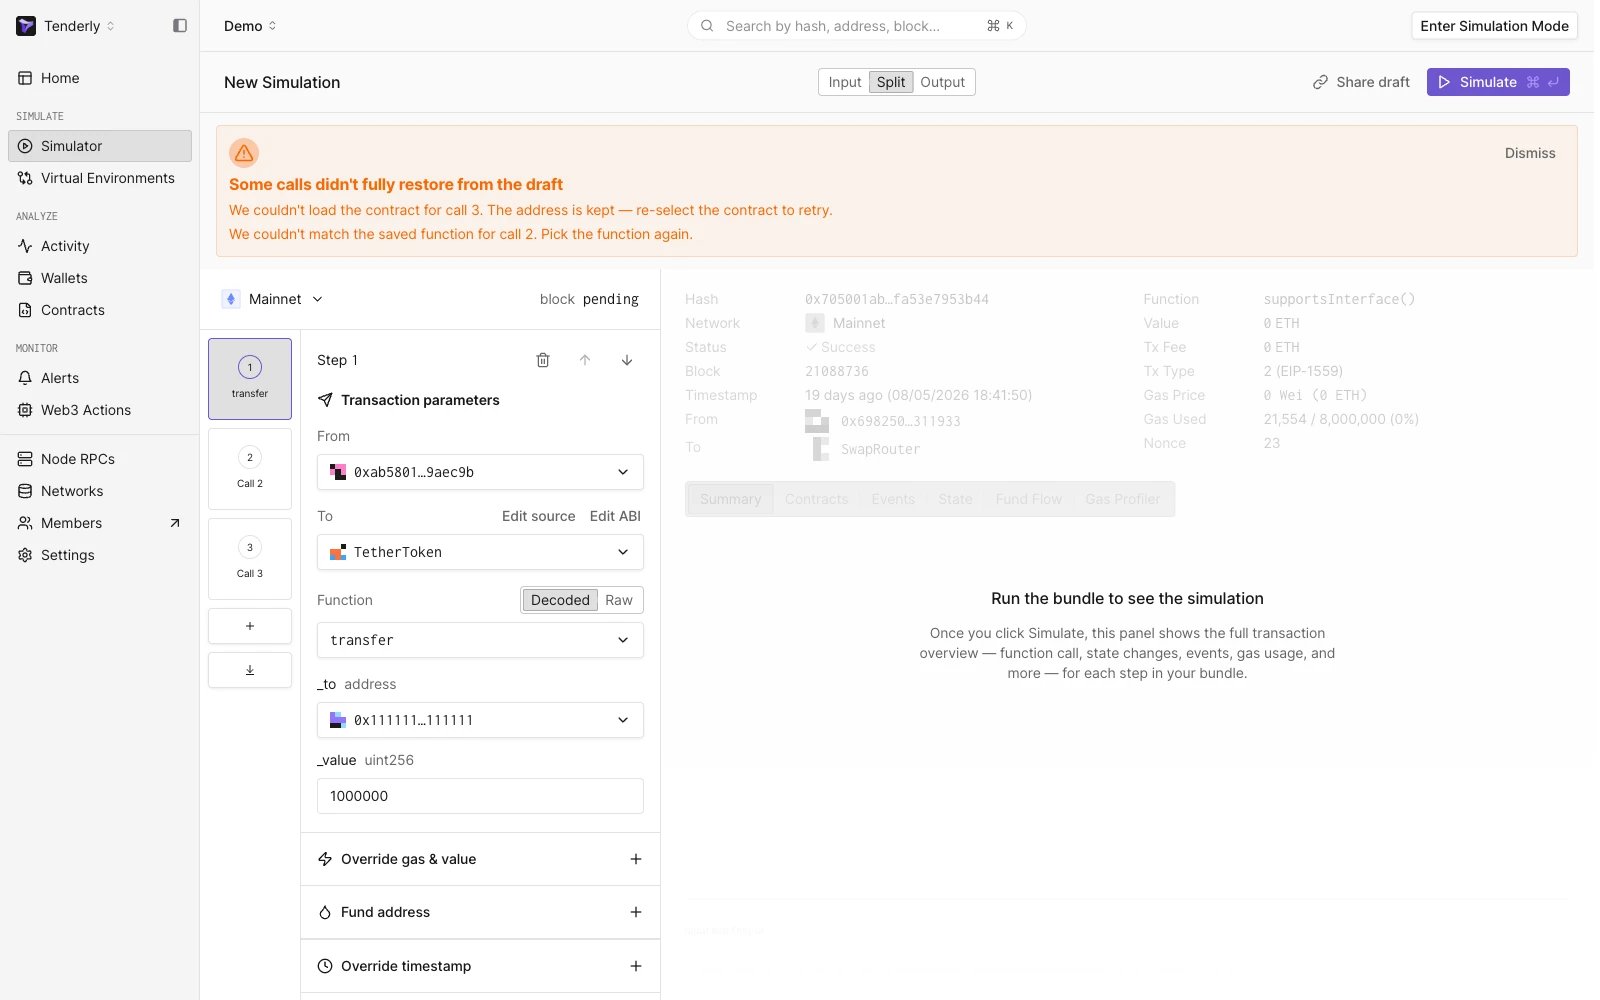
Task: Click the From address 0x698250…311933
Action: click(900, 422)
